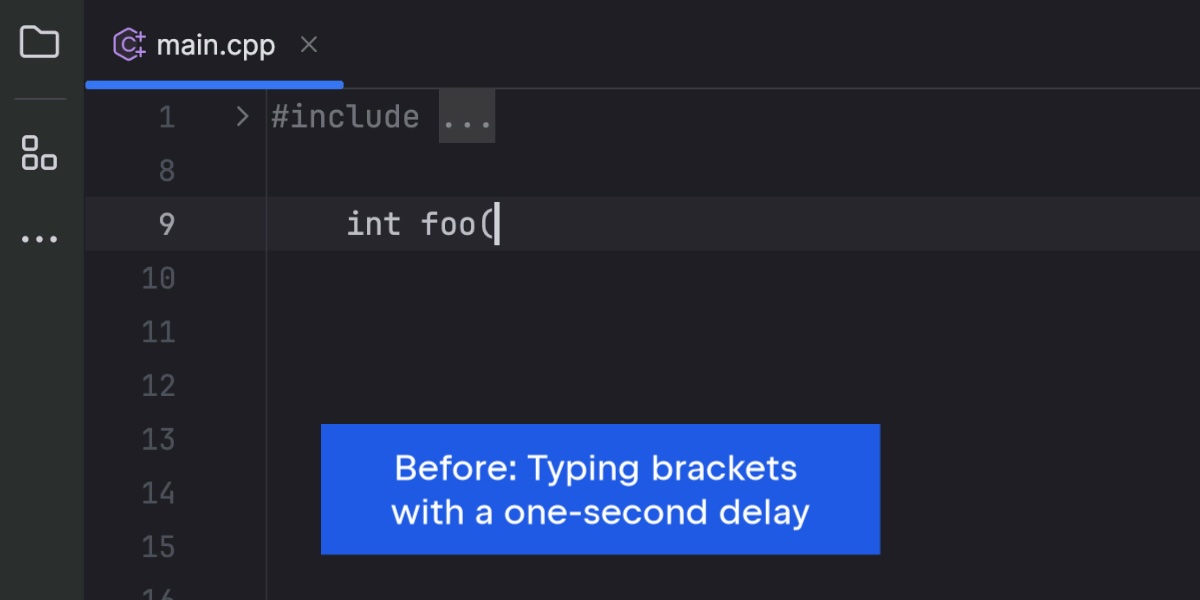This screenshot has height=600, width=1200.
Task: Click the #include directive text
Action: pos(346,117)
